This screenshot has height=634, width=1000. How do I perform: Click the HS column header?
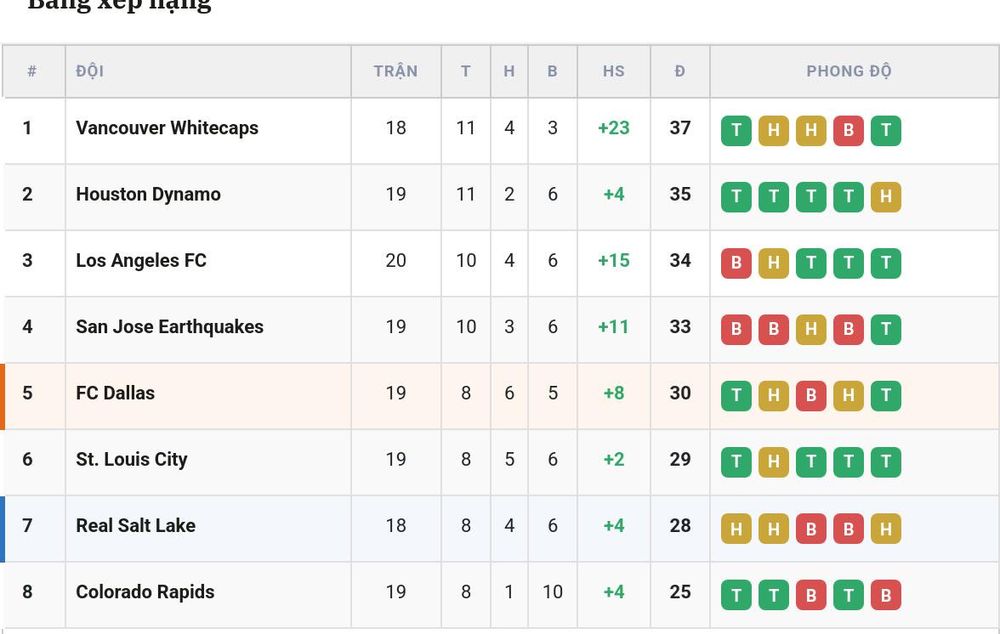tap(614, 71)
